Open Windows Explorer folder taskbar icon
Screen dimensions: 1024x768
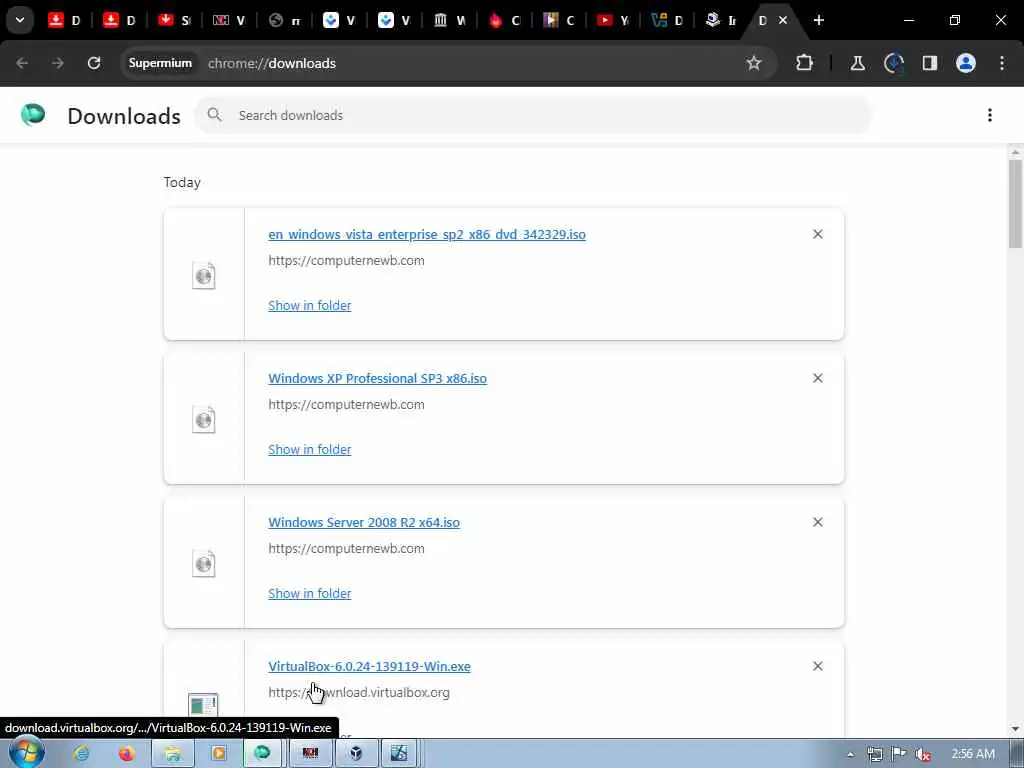click(x=173, y=754)
